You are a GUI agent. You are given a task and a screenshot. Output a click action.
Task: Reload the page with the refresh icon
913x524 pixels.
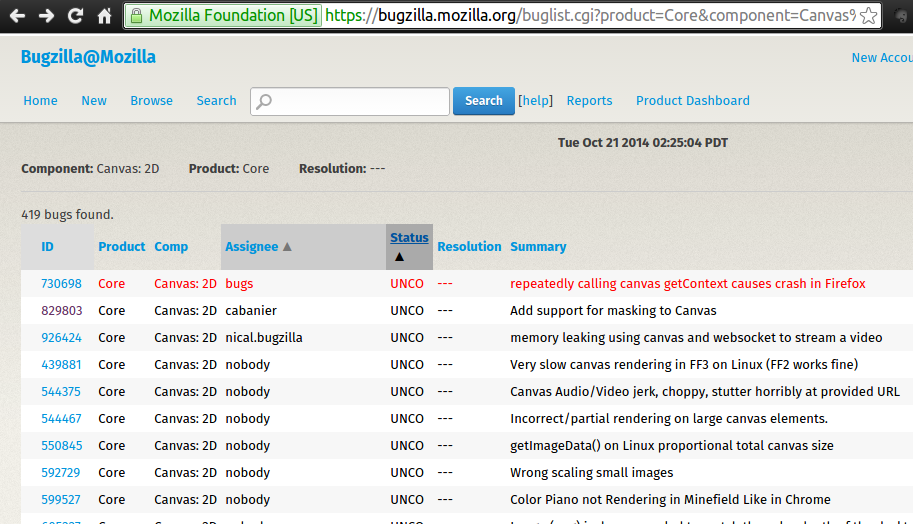click(x=75, y=16)
